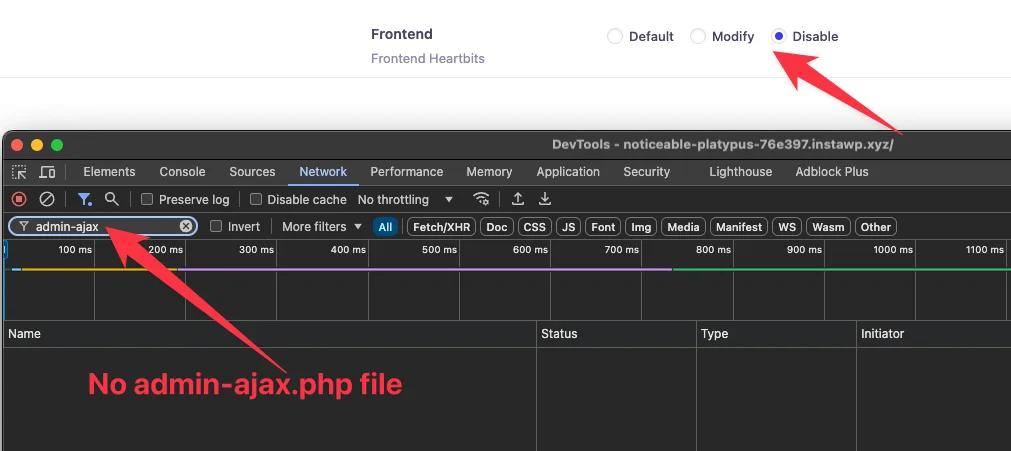
Task: Select the Modify radio option
Action: 698,36
